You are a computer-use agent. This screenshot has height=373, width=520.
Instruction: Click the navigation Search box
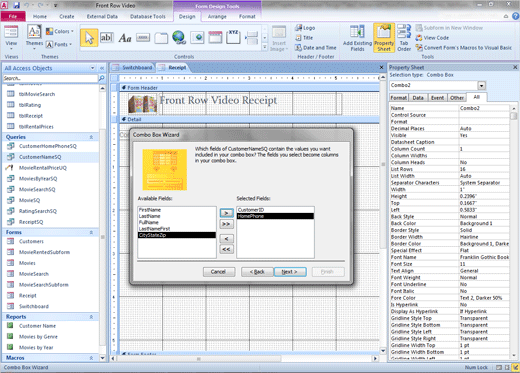click(50, 78)
